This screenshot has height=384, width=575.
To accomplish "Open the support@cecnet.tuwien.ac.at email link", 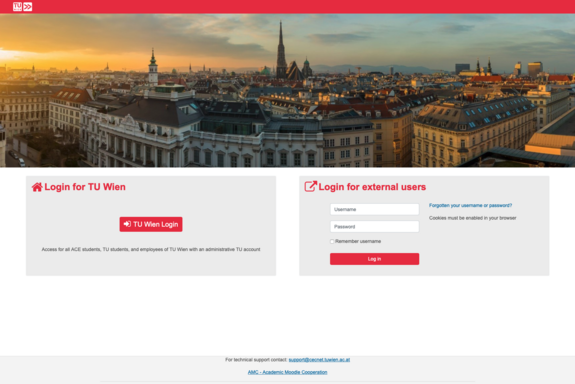I will click(319, 360).
